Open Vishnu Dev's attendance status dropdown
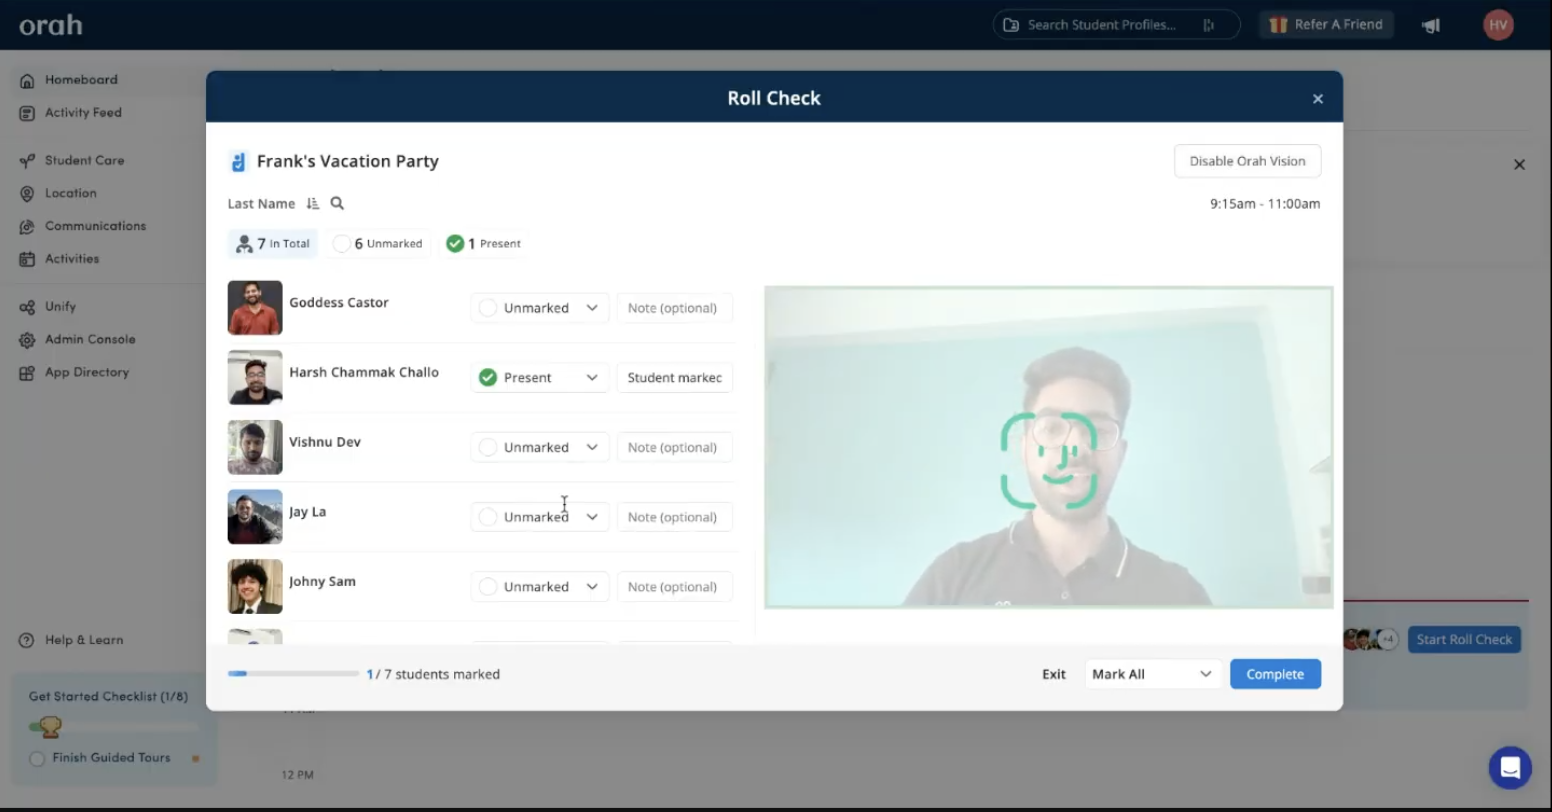 pos(540,447)
